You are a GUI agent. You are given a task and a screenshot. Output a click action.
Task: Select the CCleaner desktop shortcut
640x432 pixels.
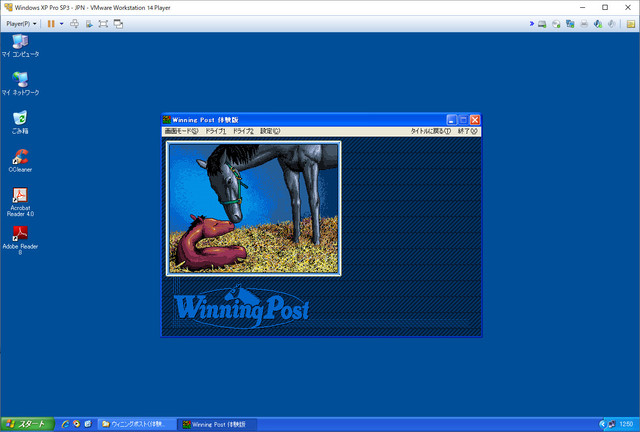(20, 160)
